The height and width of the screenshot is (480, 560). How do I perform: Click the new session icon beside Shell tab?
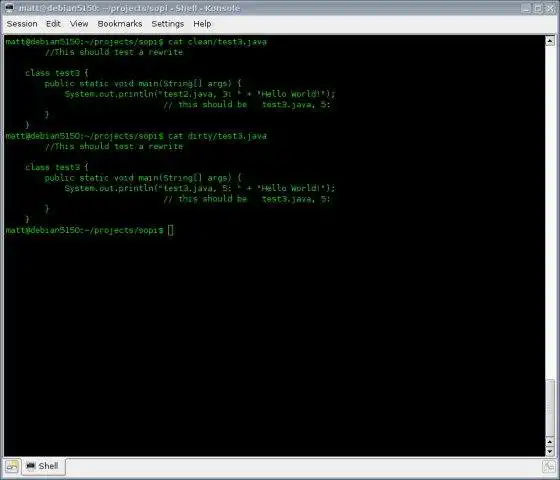point(12,466)
